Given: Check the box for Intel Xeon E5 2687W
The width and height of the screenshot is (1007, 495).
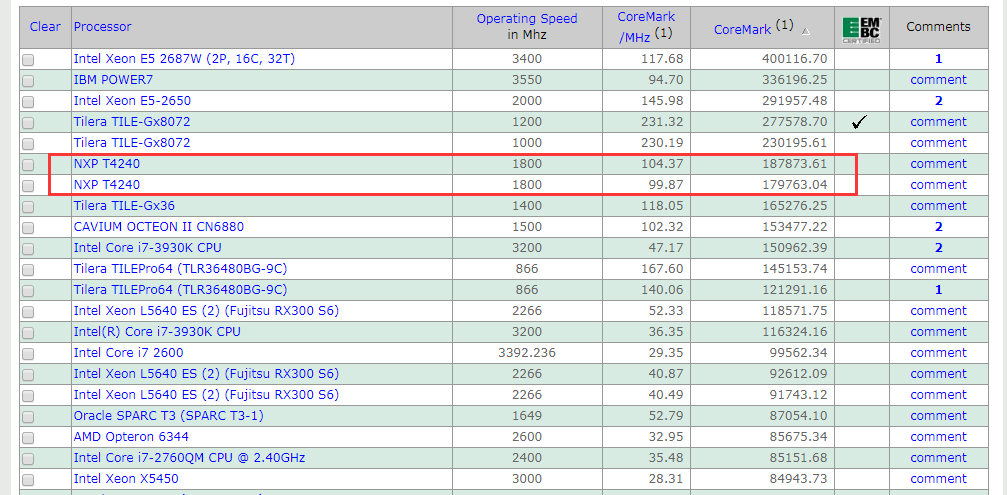Looking at the screenshot, I should 28,60.
